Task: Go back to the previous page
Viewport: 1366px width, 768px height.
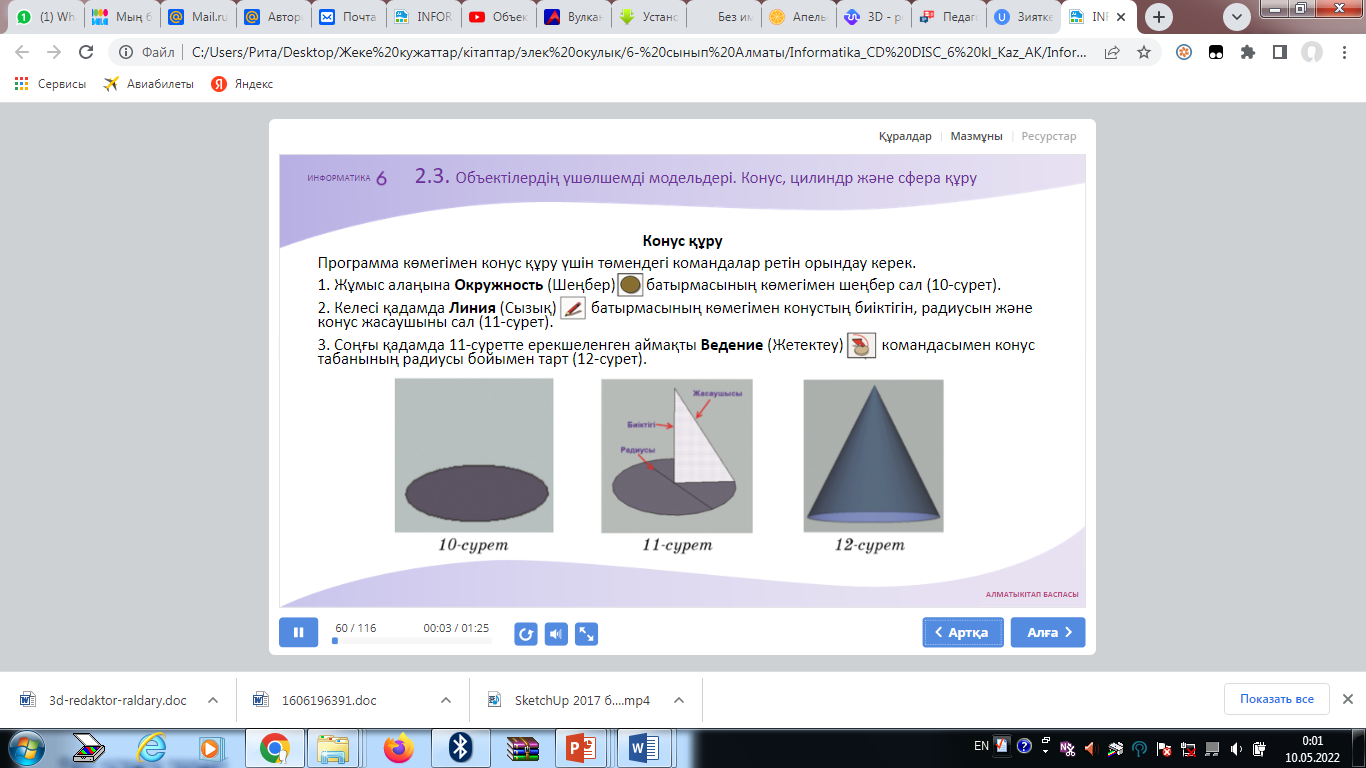Action: [22, 52]
